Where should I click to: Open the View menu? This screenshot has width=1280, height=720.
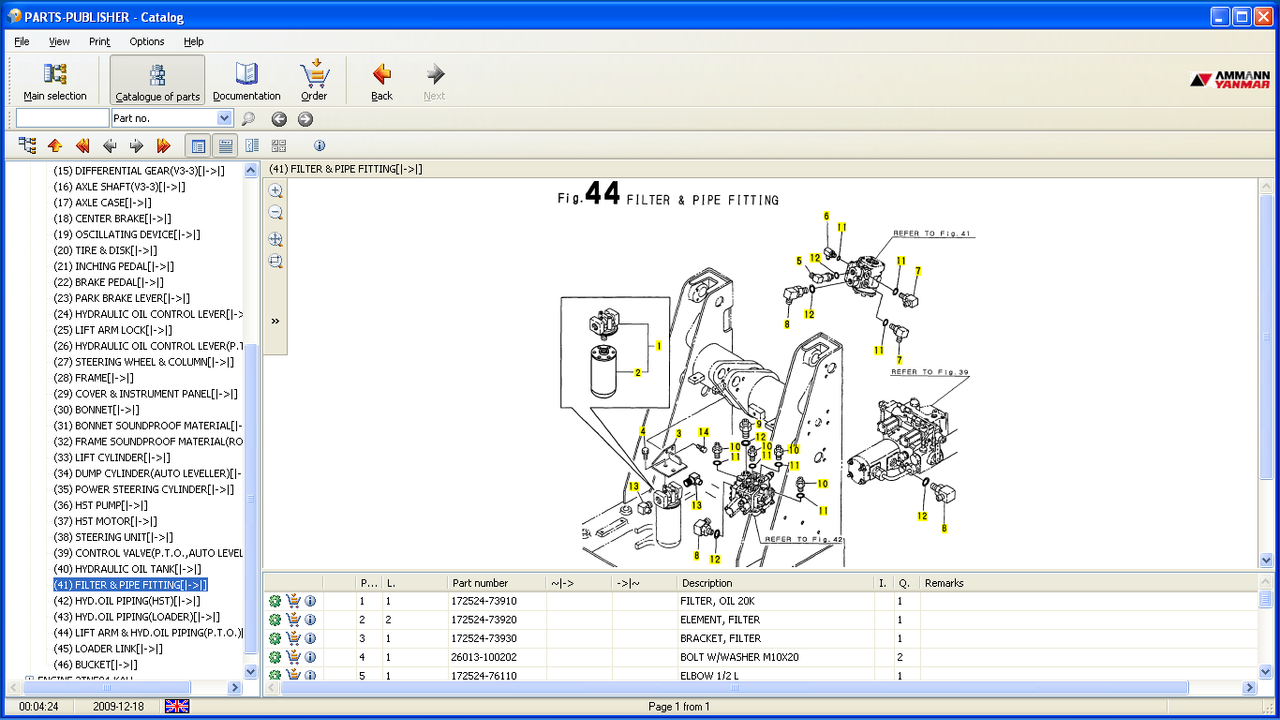click(59, 42)
